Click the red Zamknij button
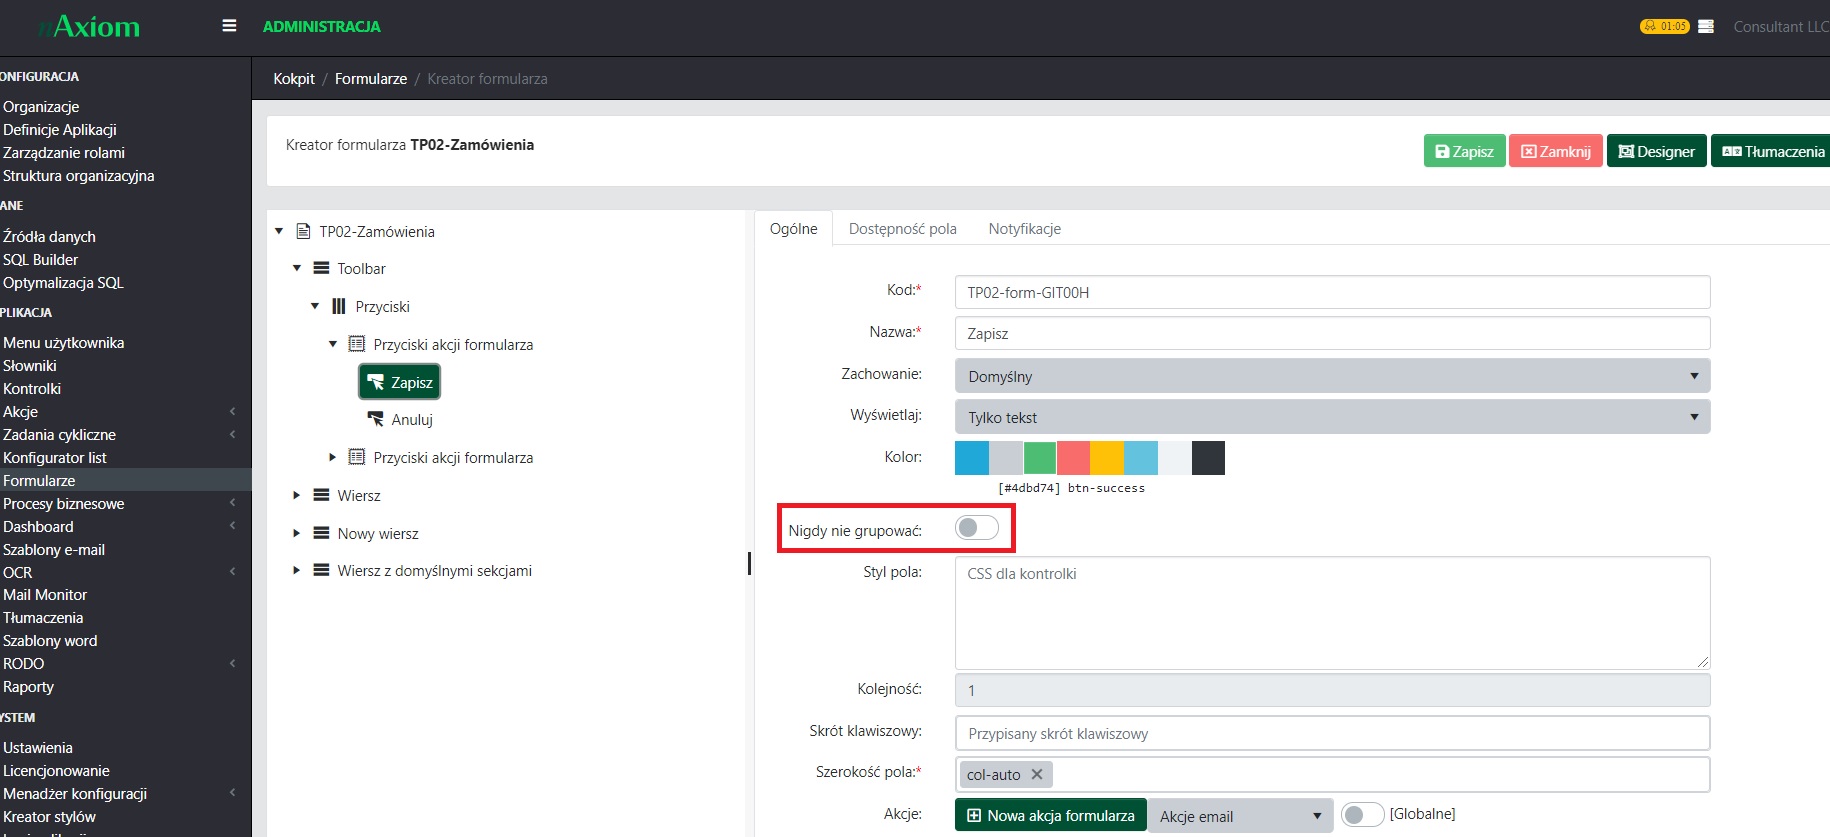 (x=1556, y=151)
